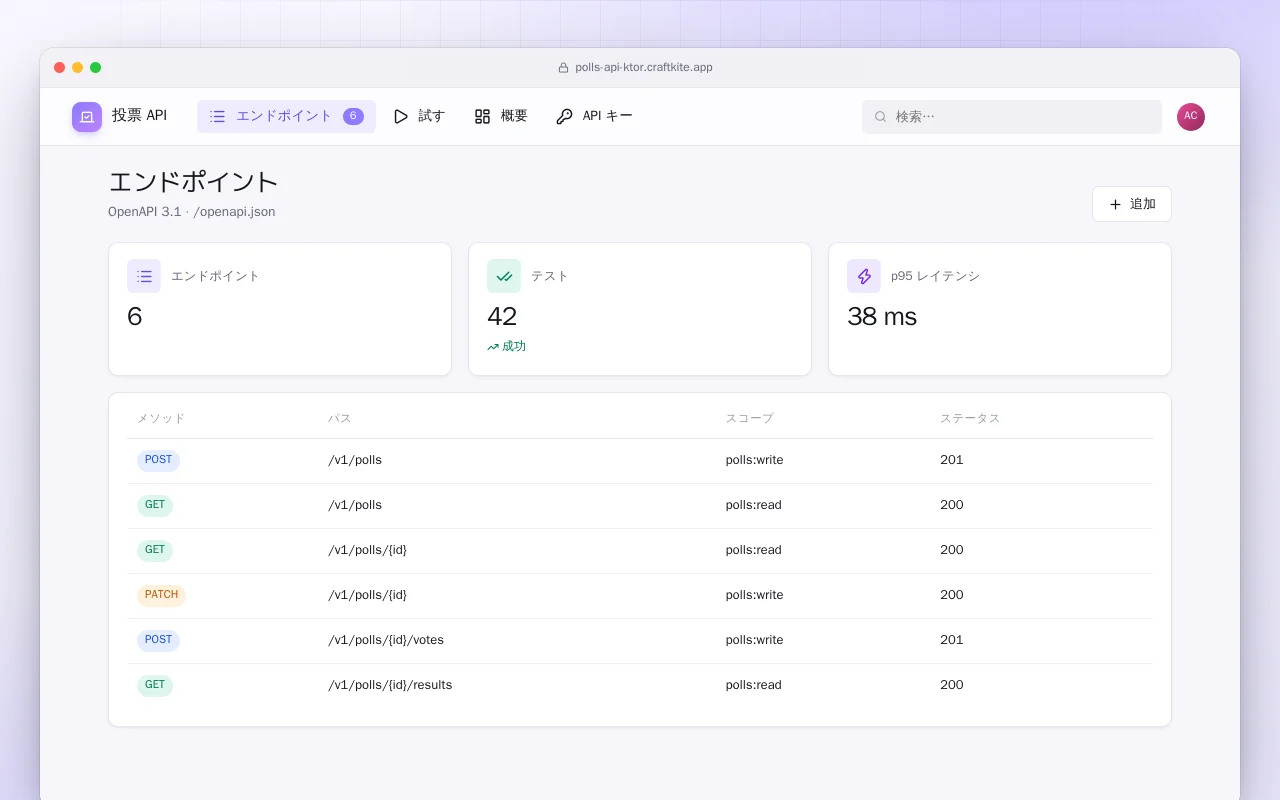This screenshot has width=1280, height=800.
Task: Switch to the 試す tab
Action: coord(419,116)
